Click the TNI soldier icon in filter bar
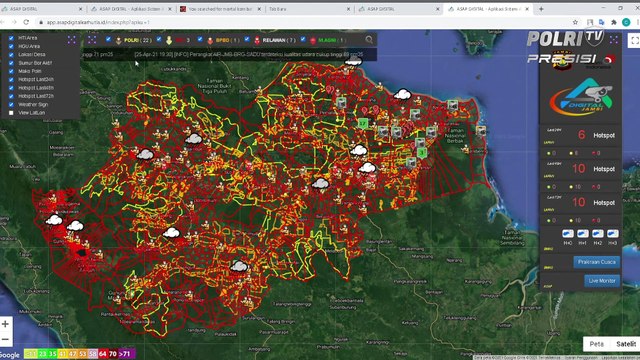The image size is (640, 360). [x=169, y=40]
